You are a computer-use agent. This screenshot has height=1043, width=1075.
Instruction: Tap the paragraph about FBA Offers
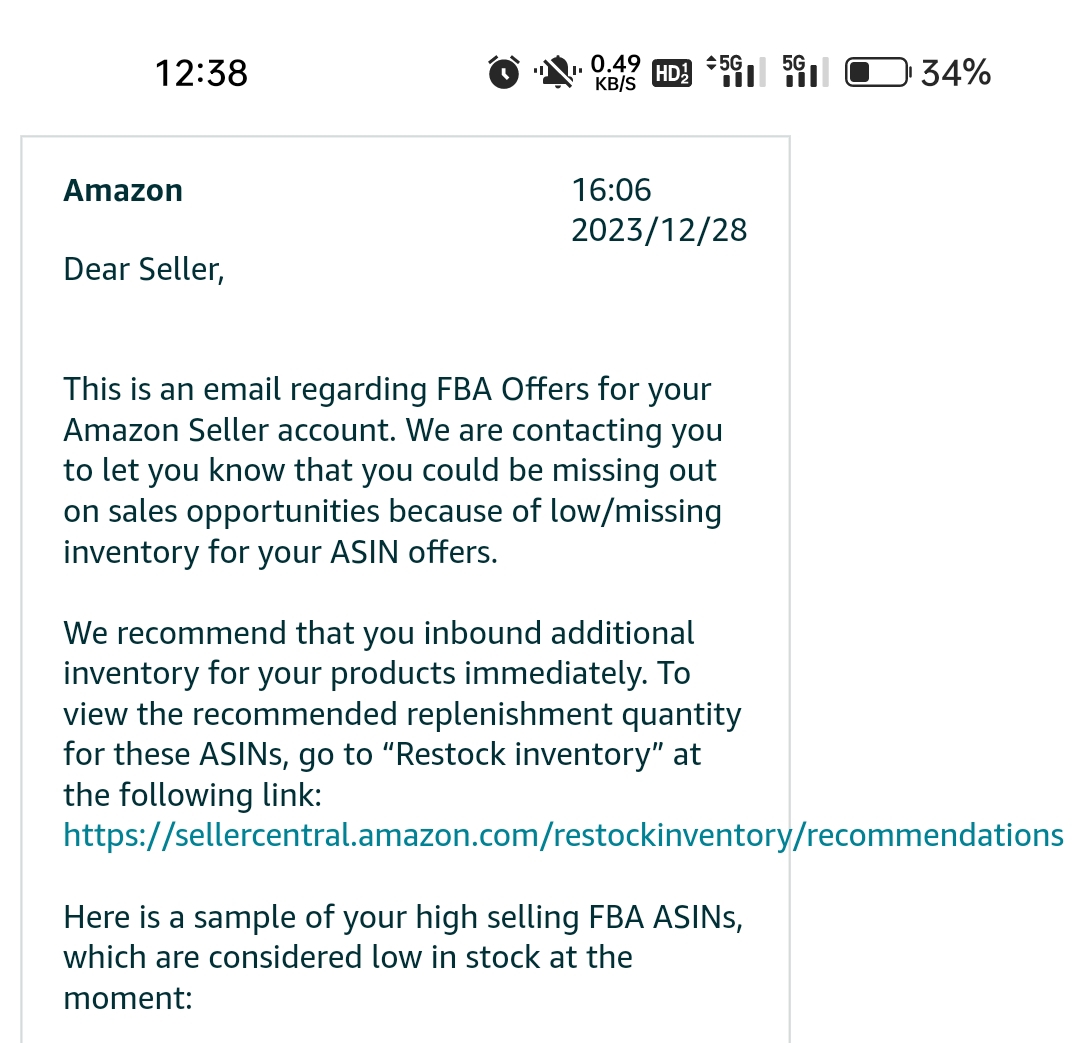[x=393, y=470]
